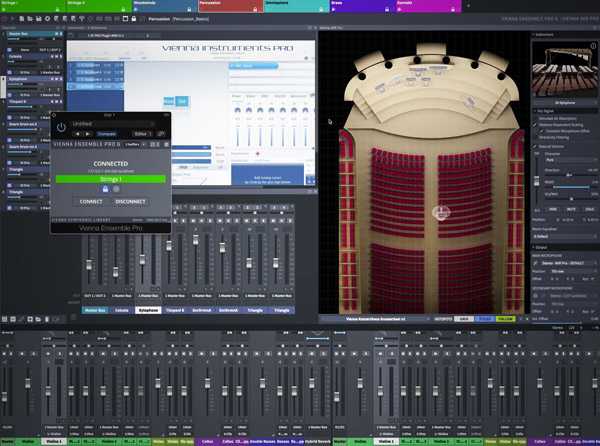This screenshot has width=600, height=446.
Task: Click the plugin window settings icon at top-left
Action: point(54,115)
